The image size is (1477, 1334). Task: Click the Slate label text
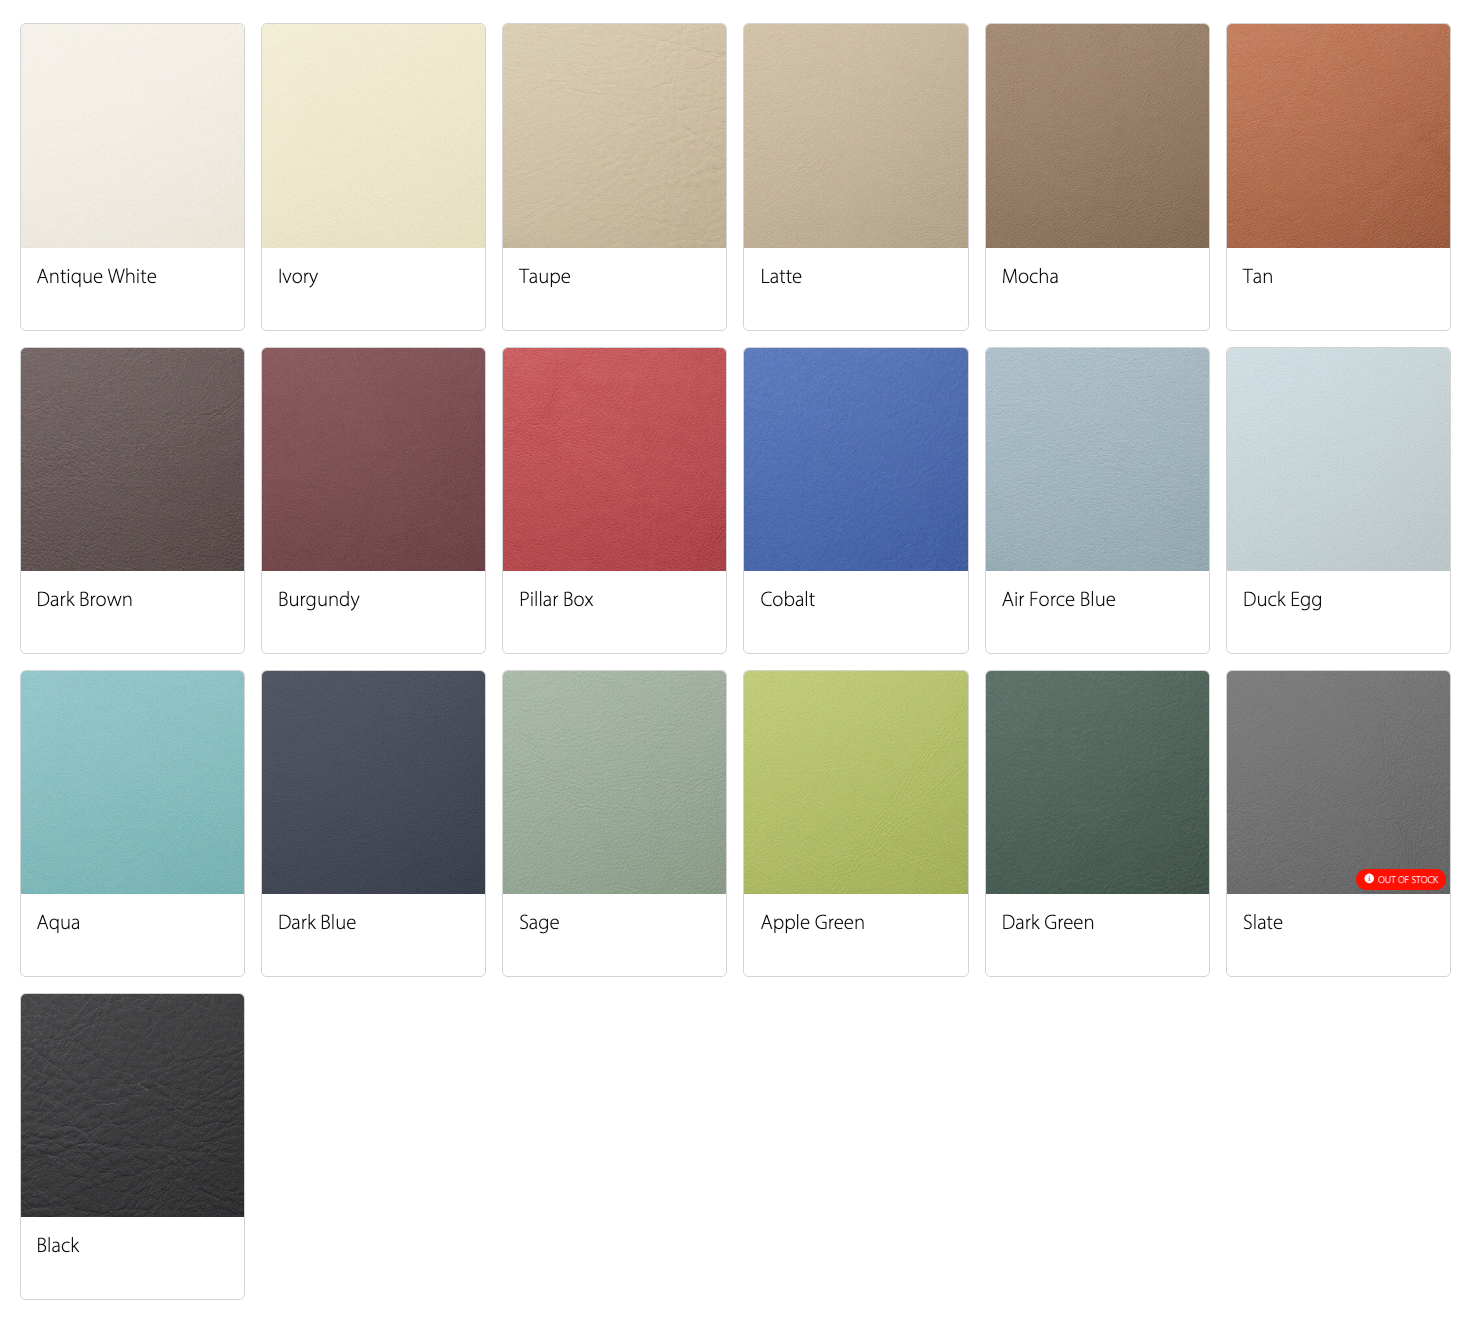click(1262, 922)
